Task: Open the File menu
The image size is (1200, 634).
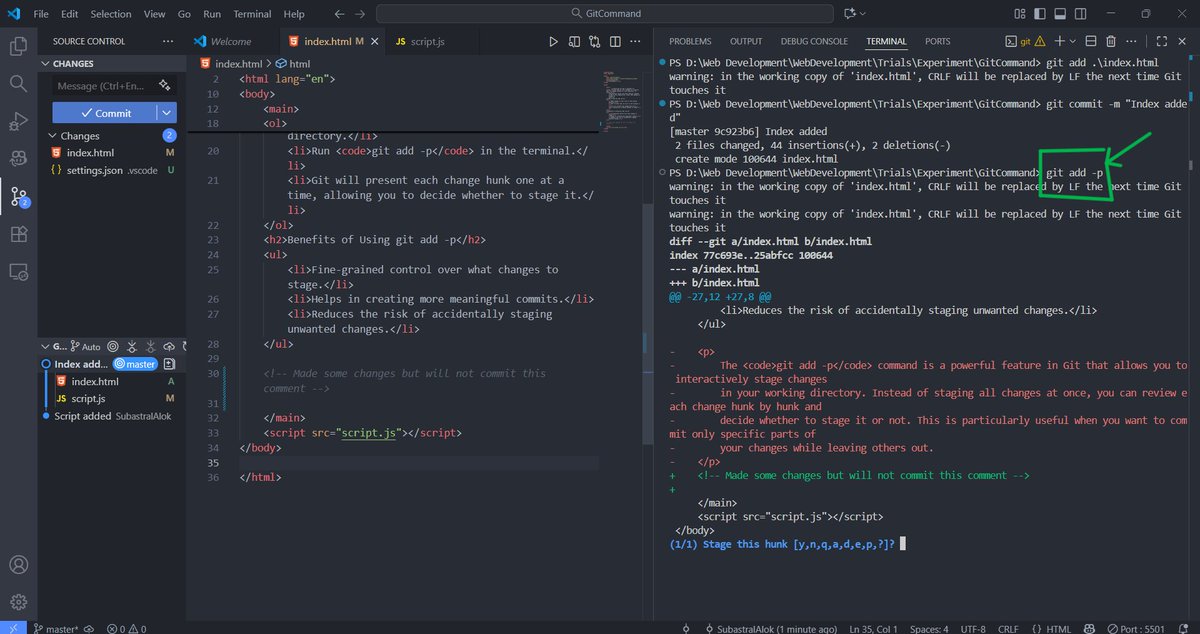Action: (x=41, y=14)
